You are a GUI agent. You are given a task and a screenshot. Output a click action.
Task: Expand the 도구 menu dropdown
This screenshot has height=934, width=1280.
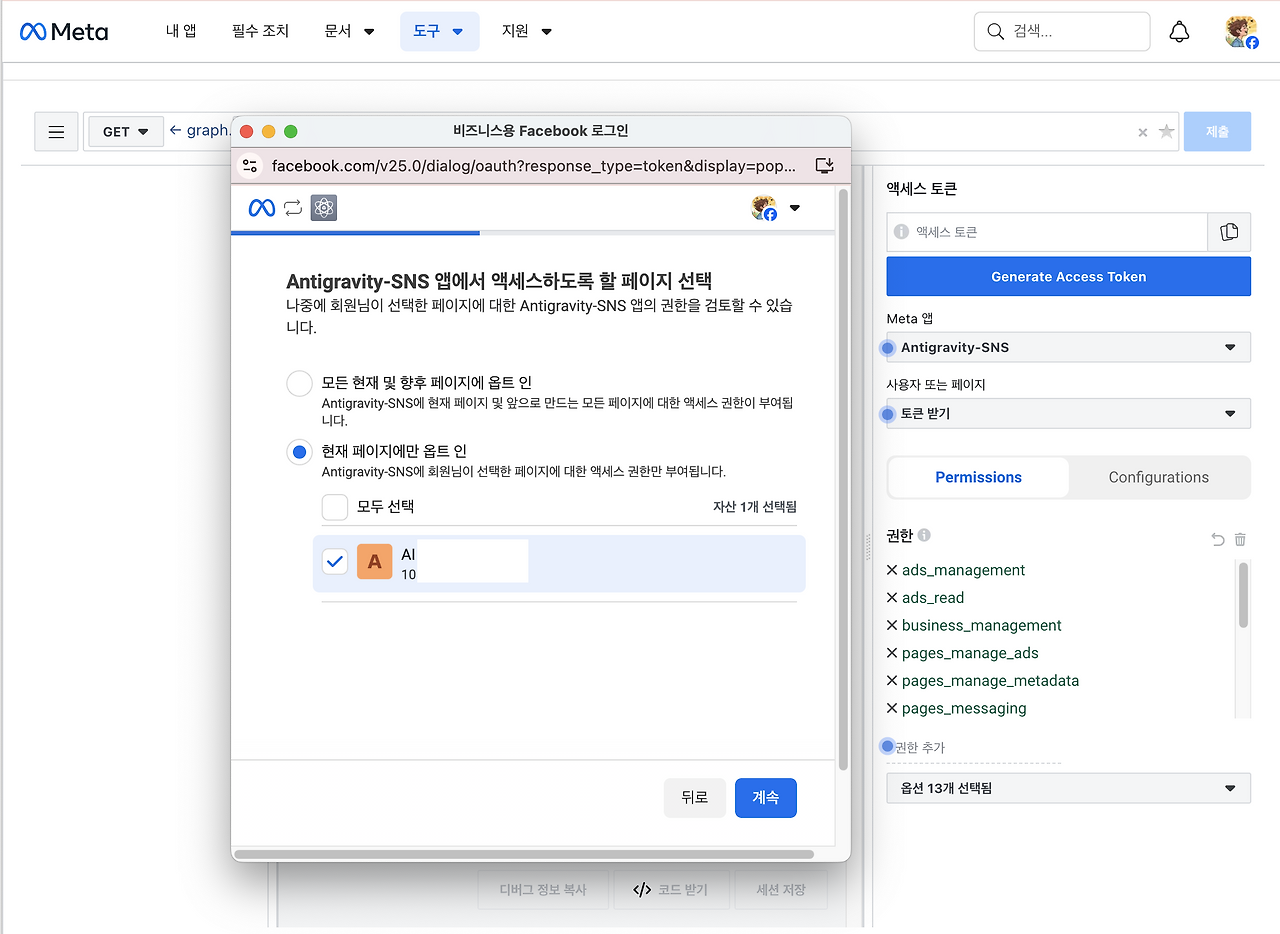[439, 32]
